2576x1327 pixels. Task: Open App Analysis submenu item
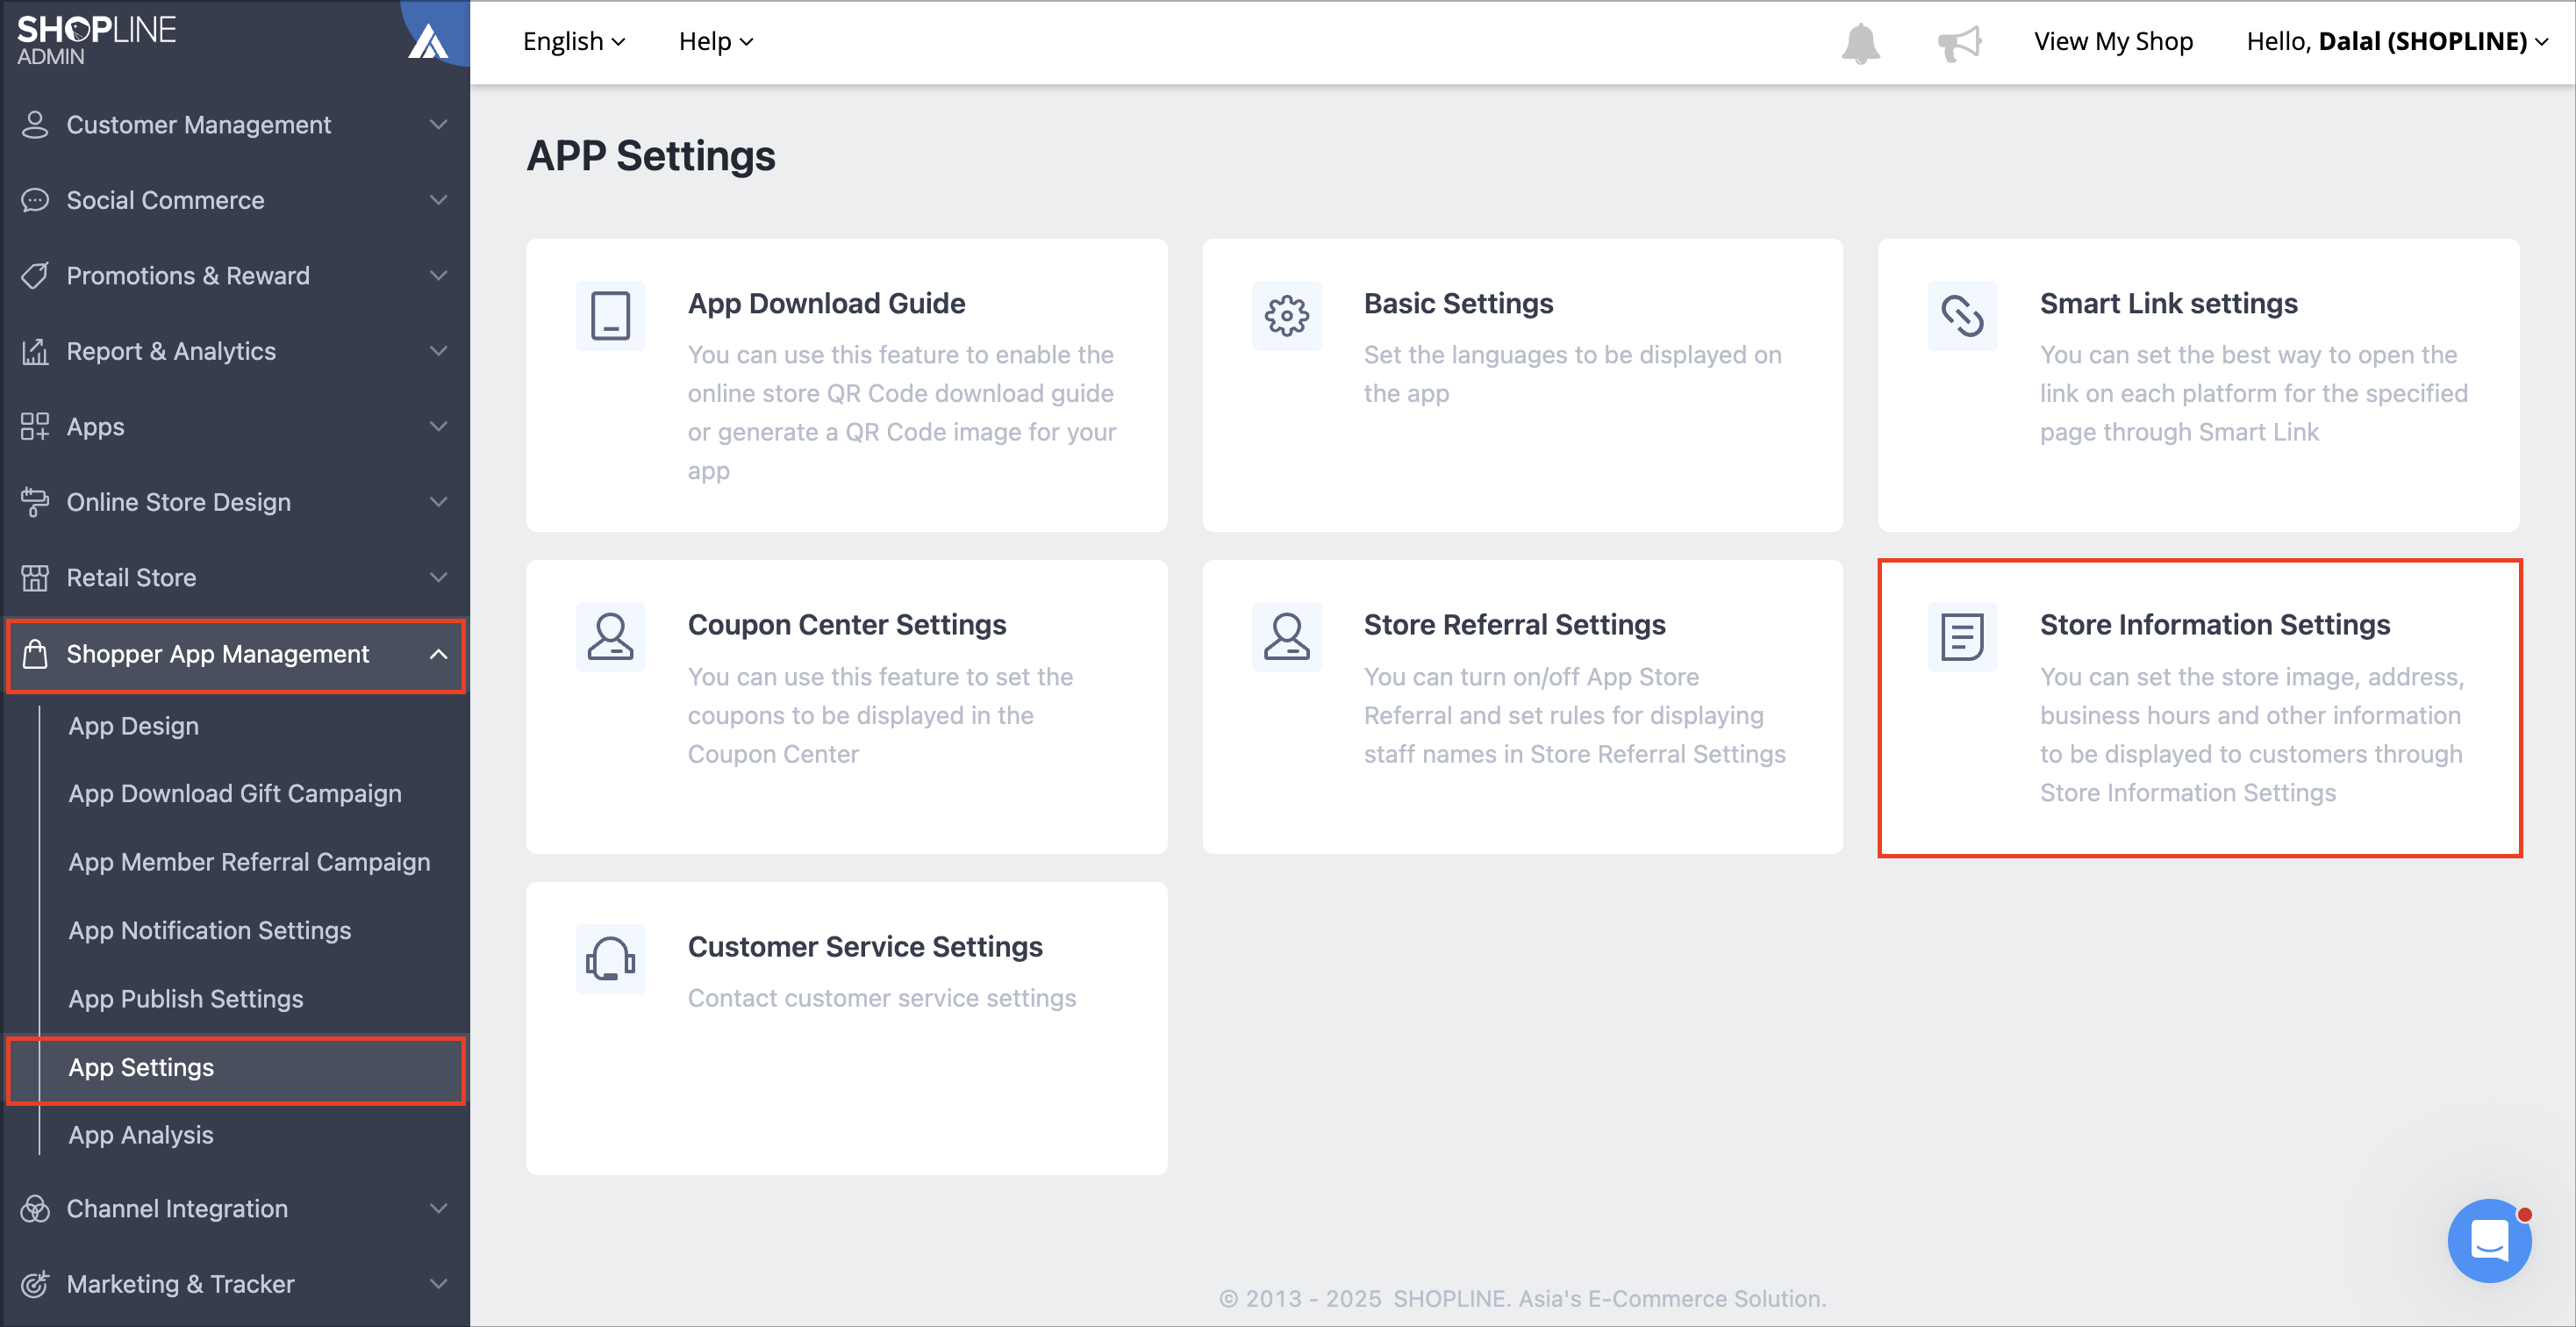pos(141,1135)
